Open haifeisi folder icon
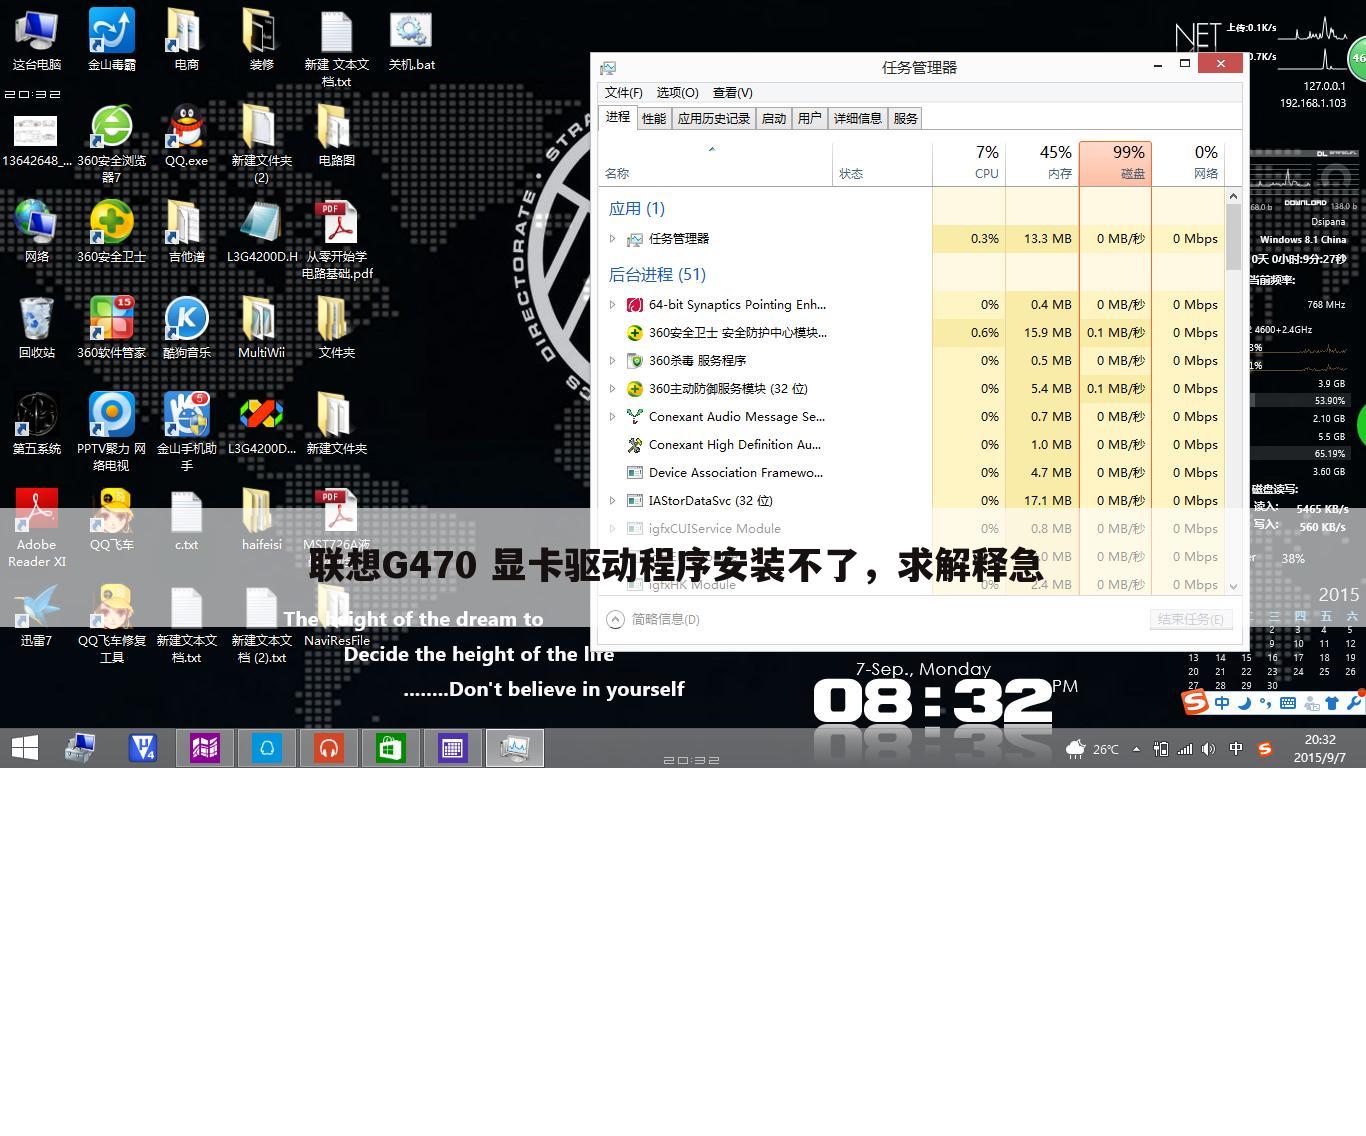The width and height of the screenshot is (1366, 1136). (x=261, y=520)
